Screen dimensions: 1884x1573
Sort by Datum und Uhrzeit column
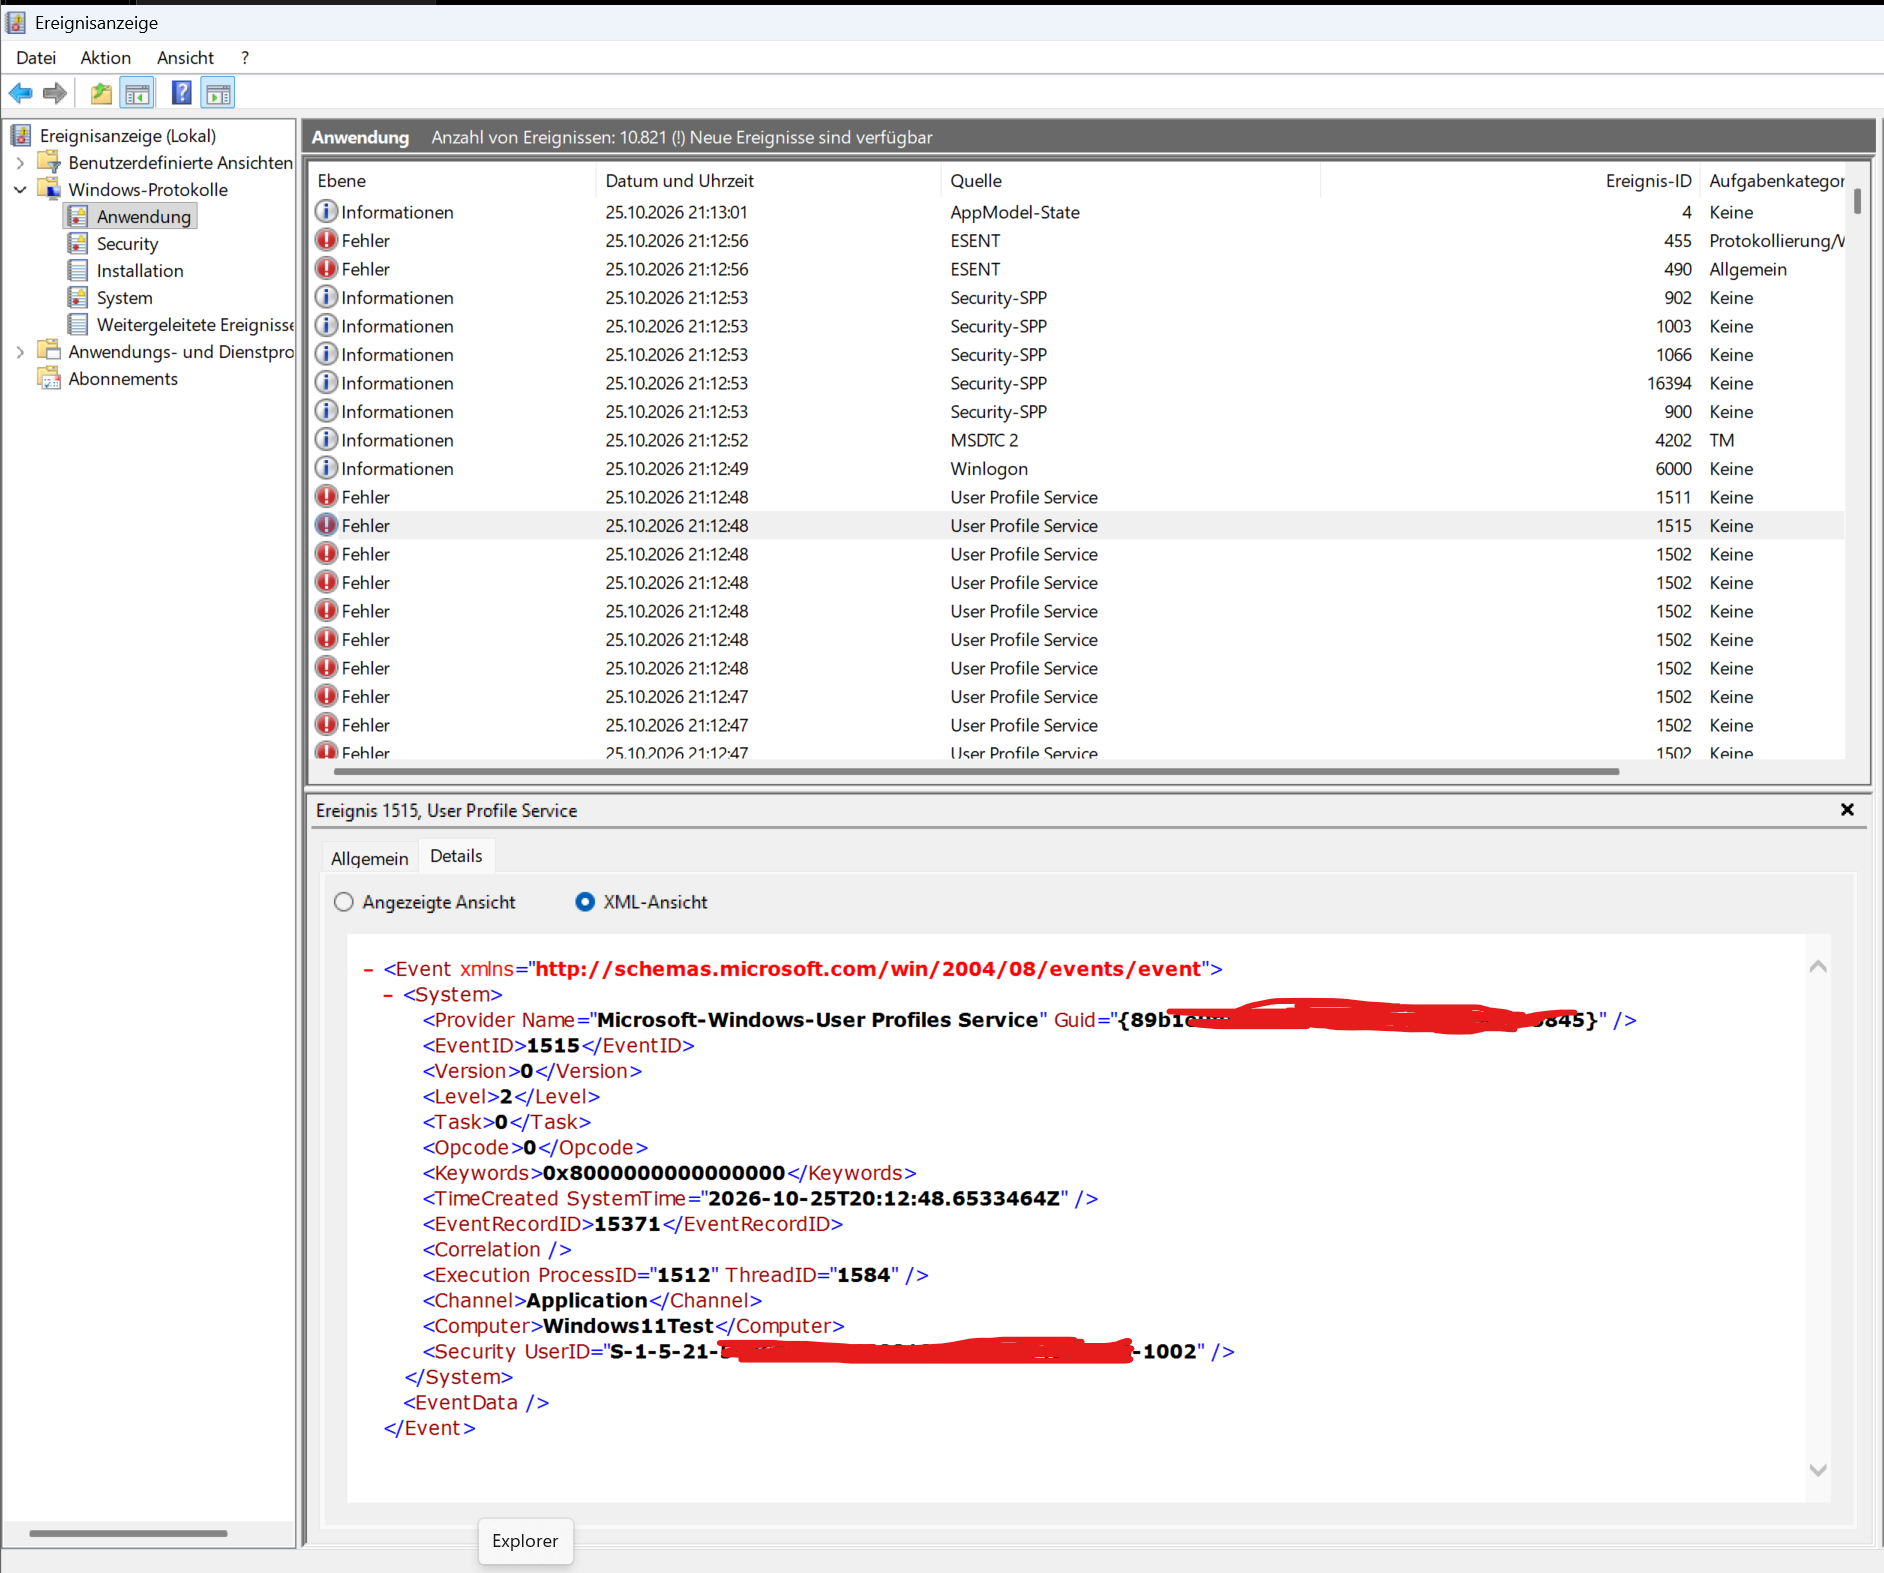tap(768, 181)
